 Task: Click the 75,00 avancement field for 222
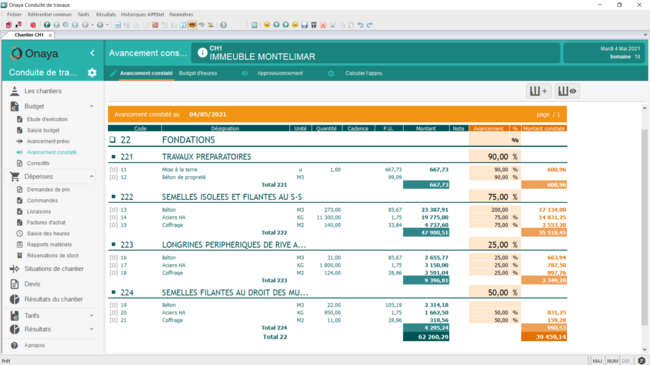point(490,197)
